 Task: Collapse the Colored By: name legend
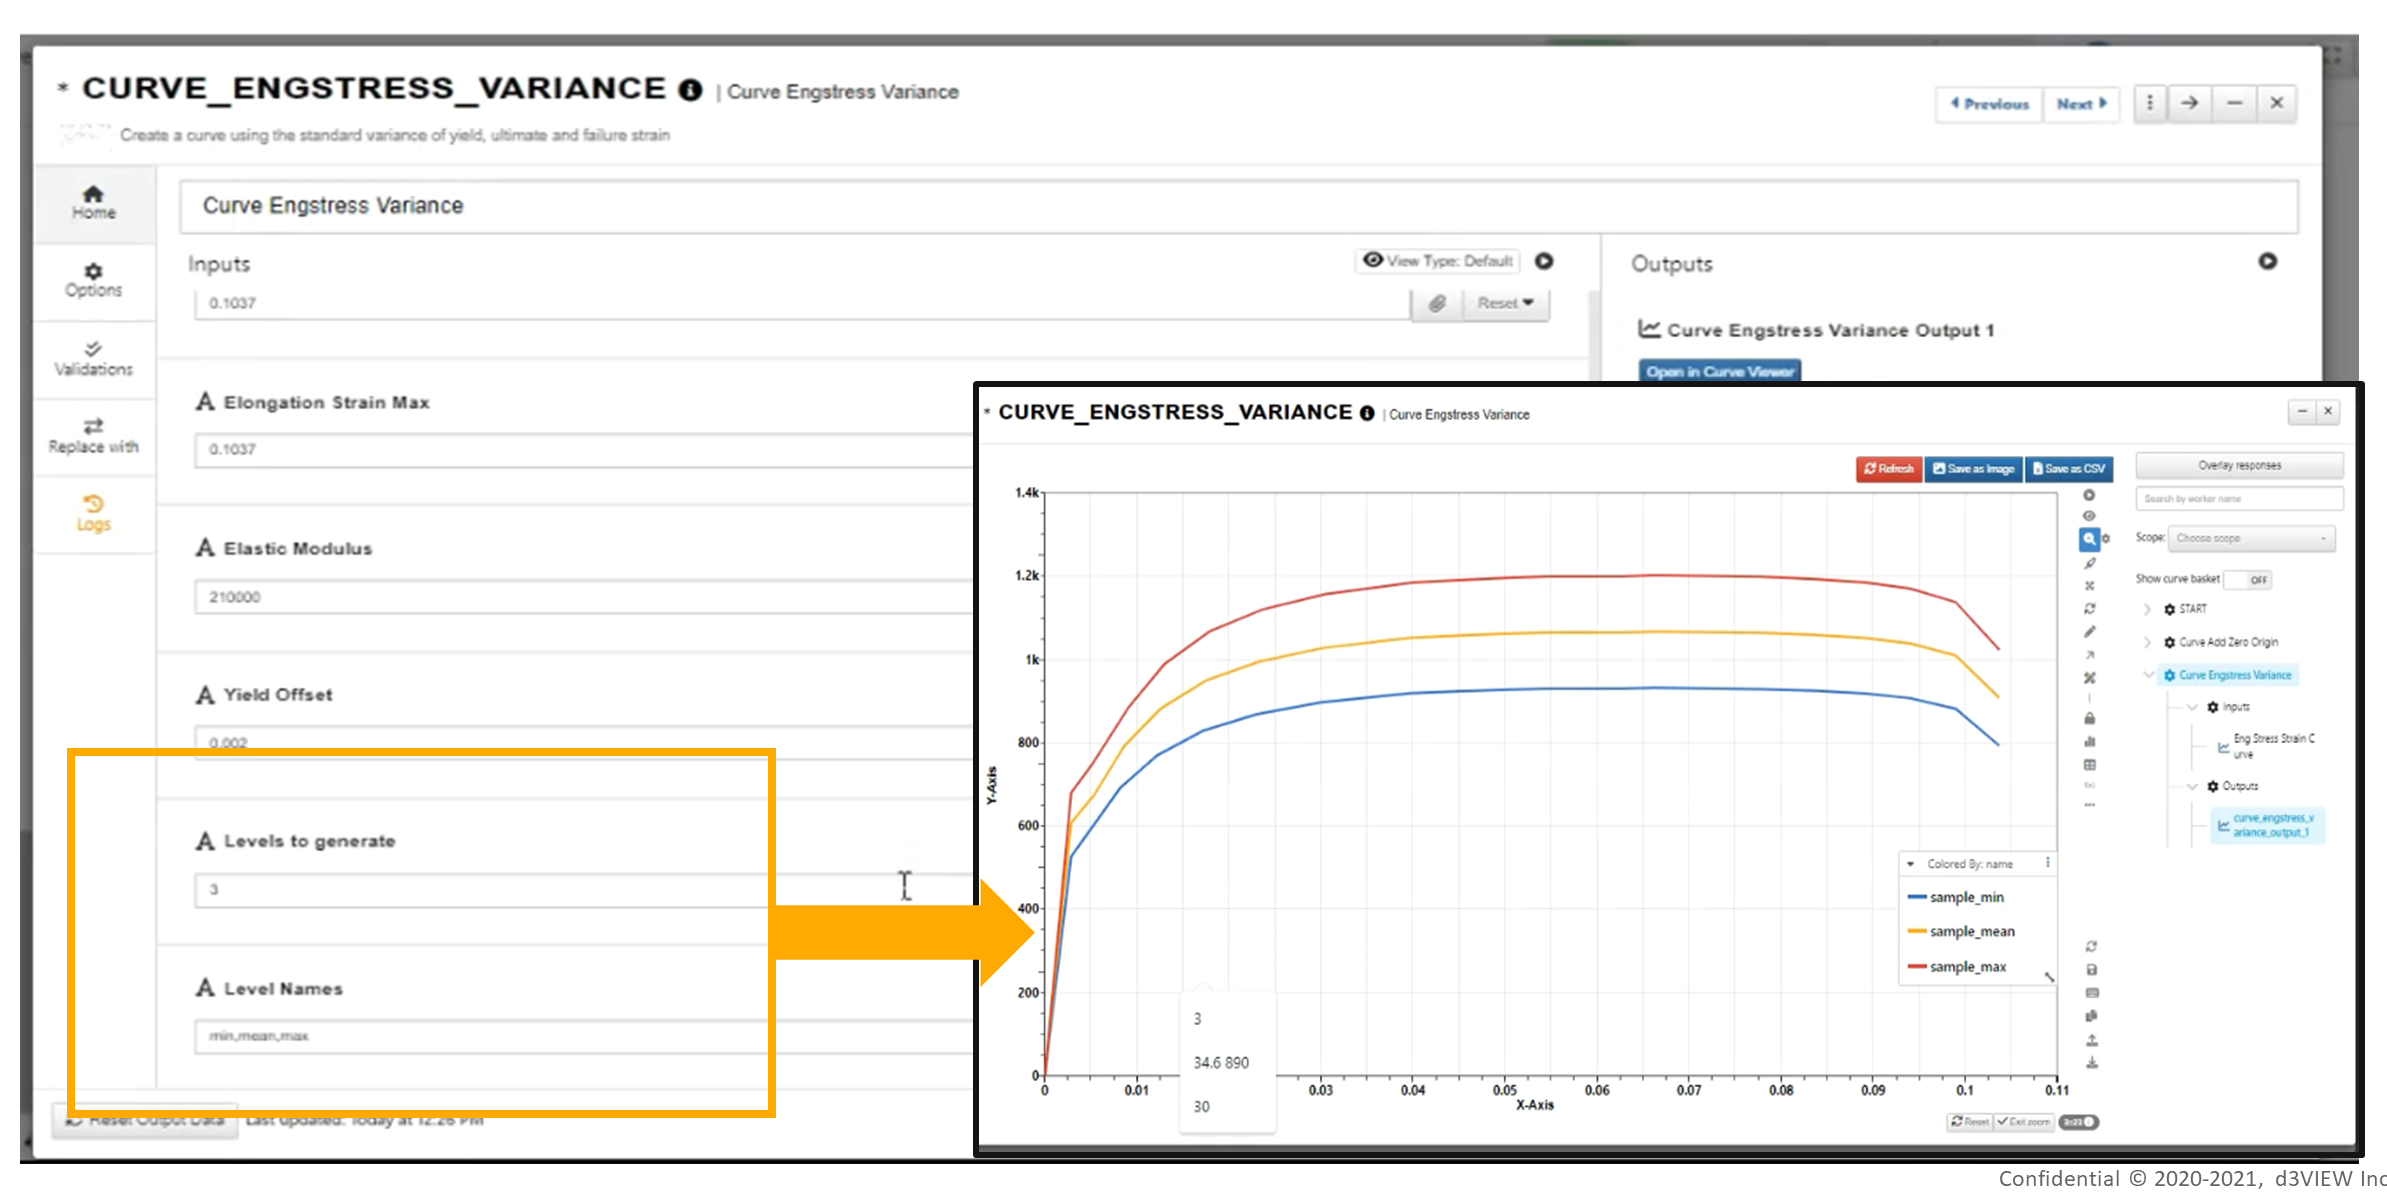coord(1911,864)
